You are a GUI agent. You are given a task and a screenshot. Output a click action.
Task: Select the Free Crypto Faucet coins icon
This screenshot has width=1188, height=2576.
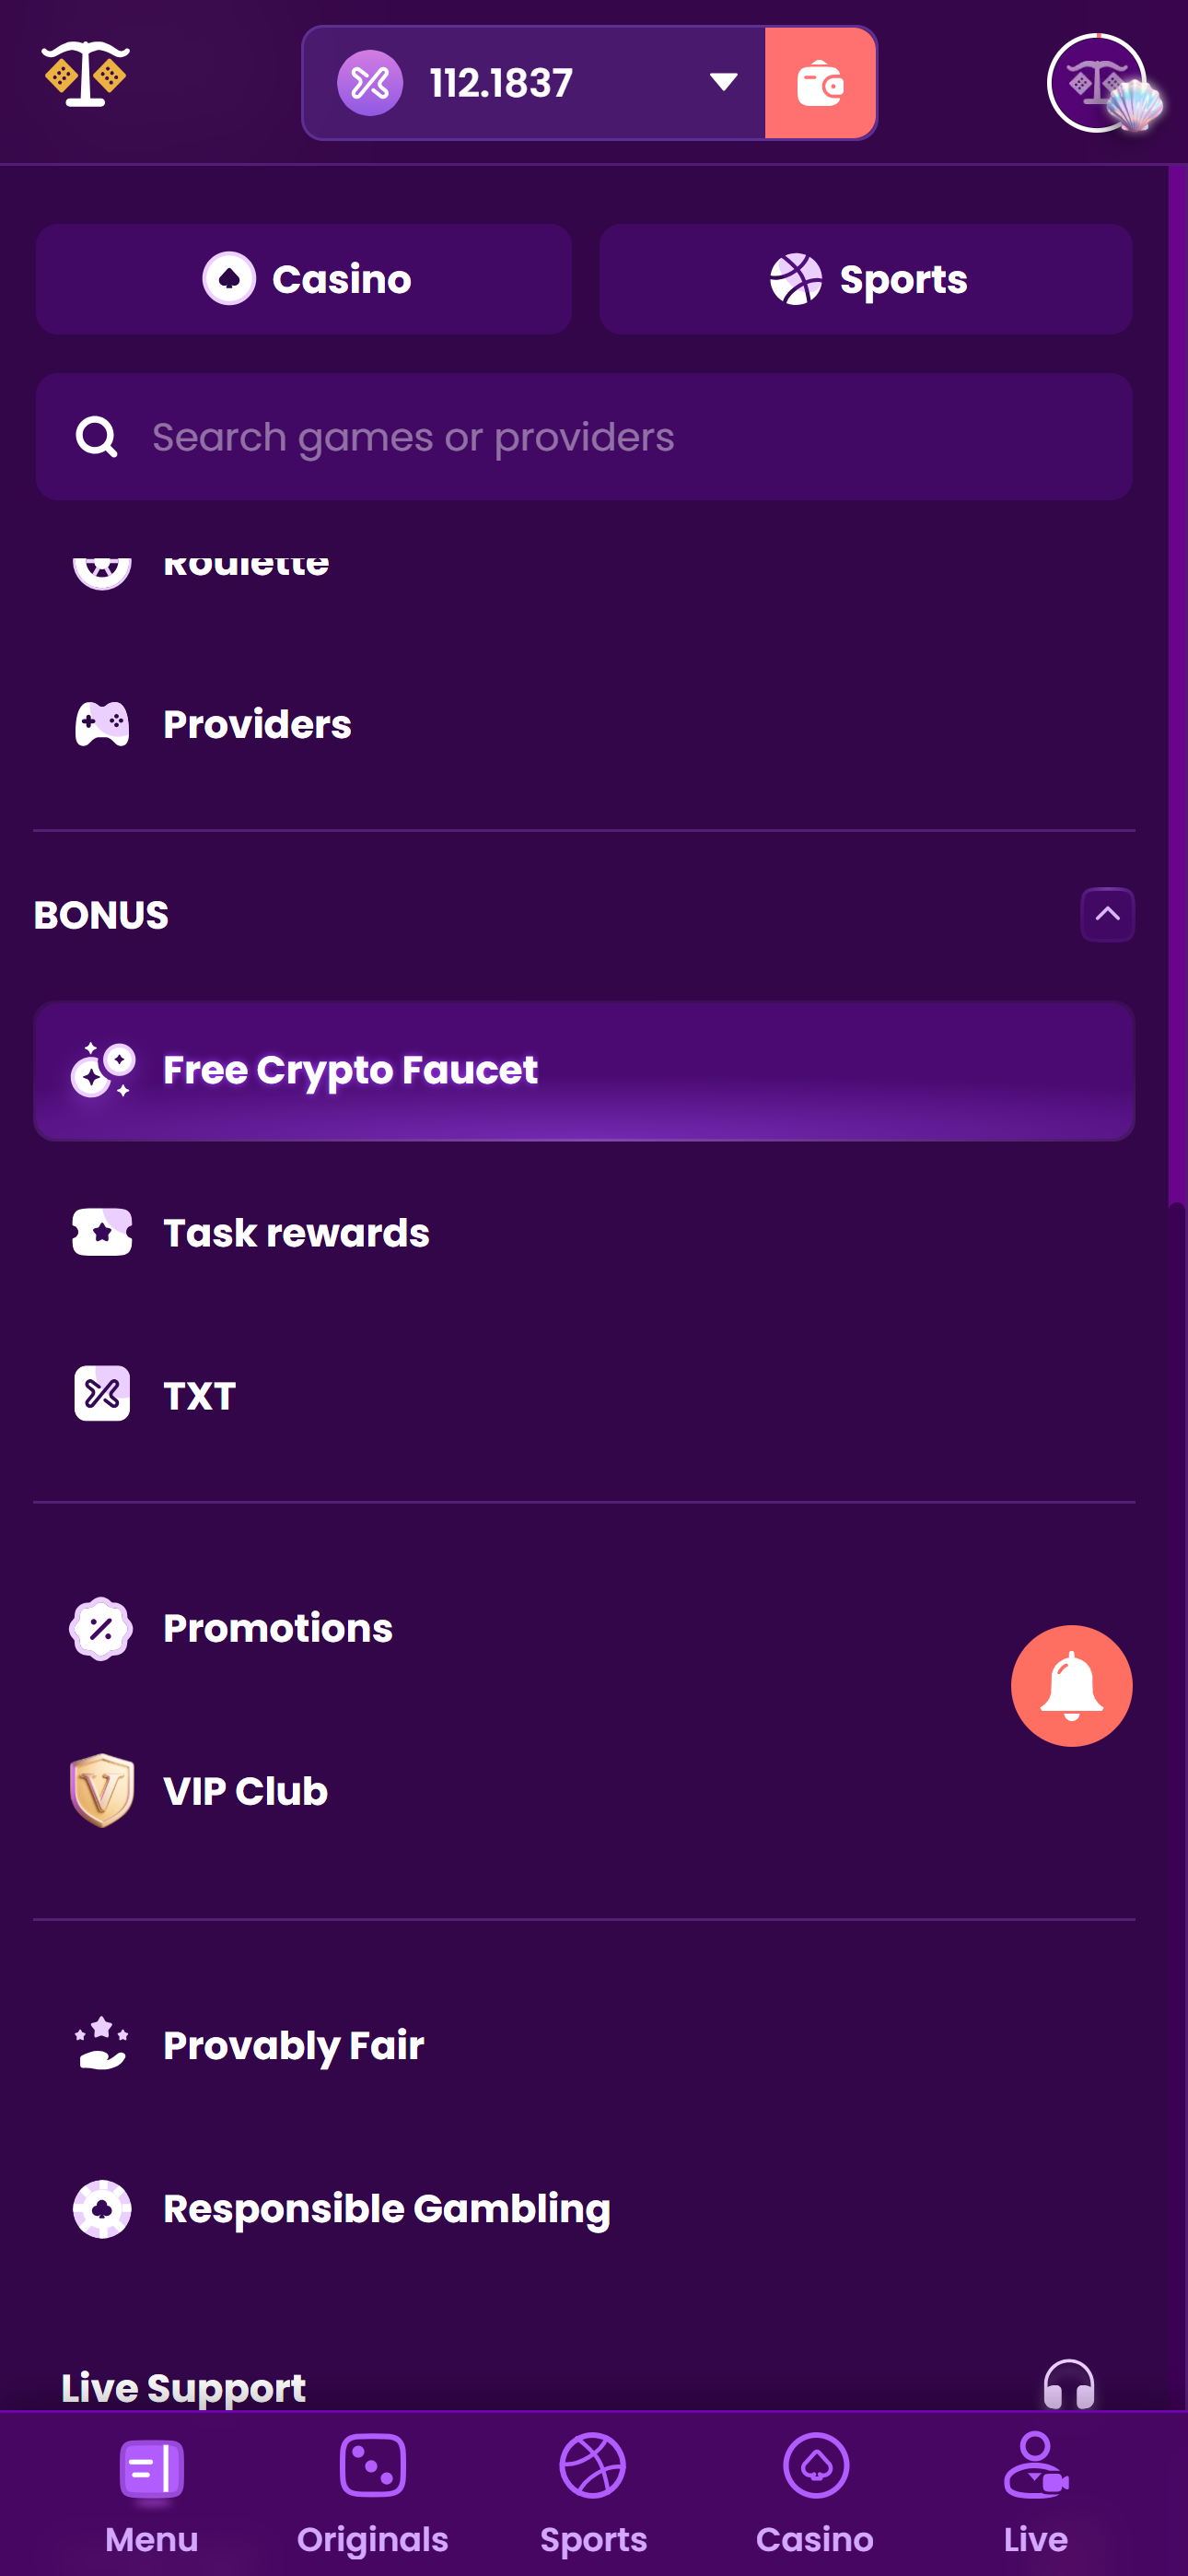tap(102, 1070)
